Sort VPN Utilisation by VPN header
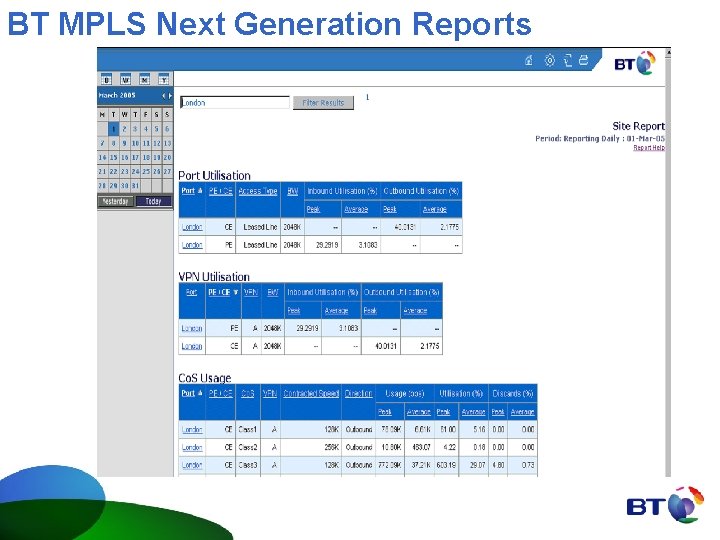The width and height of the screenshot is (720, 540). click(251, 292)
